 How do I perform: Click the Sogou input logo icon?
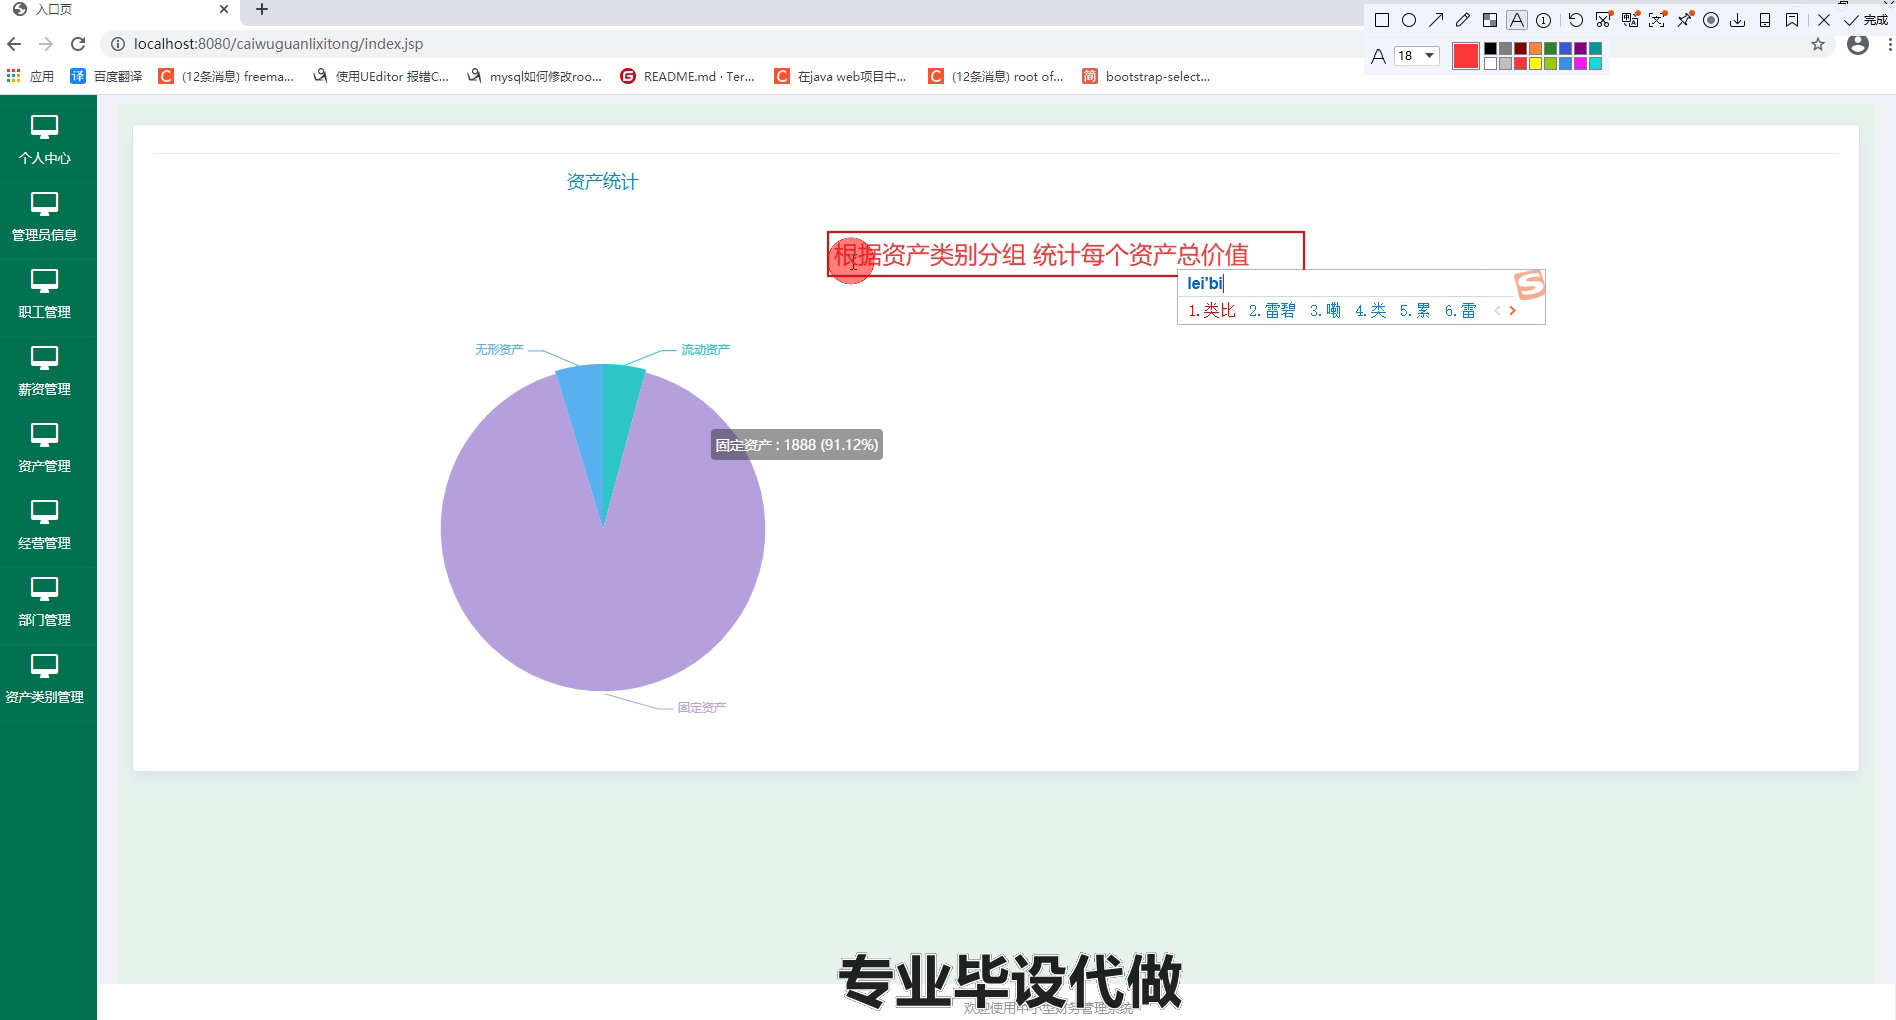tap(1529, 285)
